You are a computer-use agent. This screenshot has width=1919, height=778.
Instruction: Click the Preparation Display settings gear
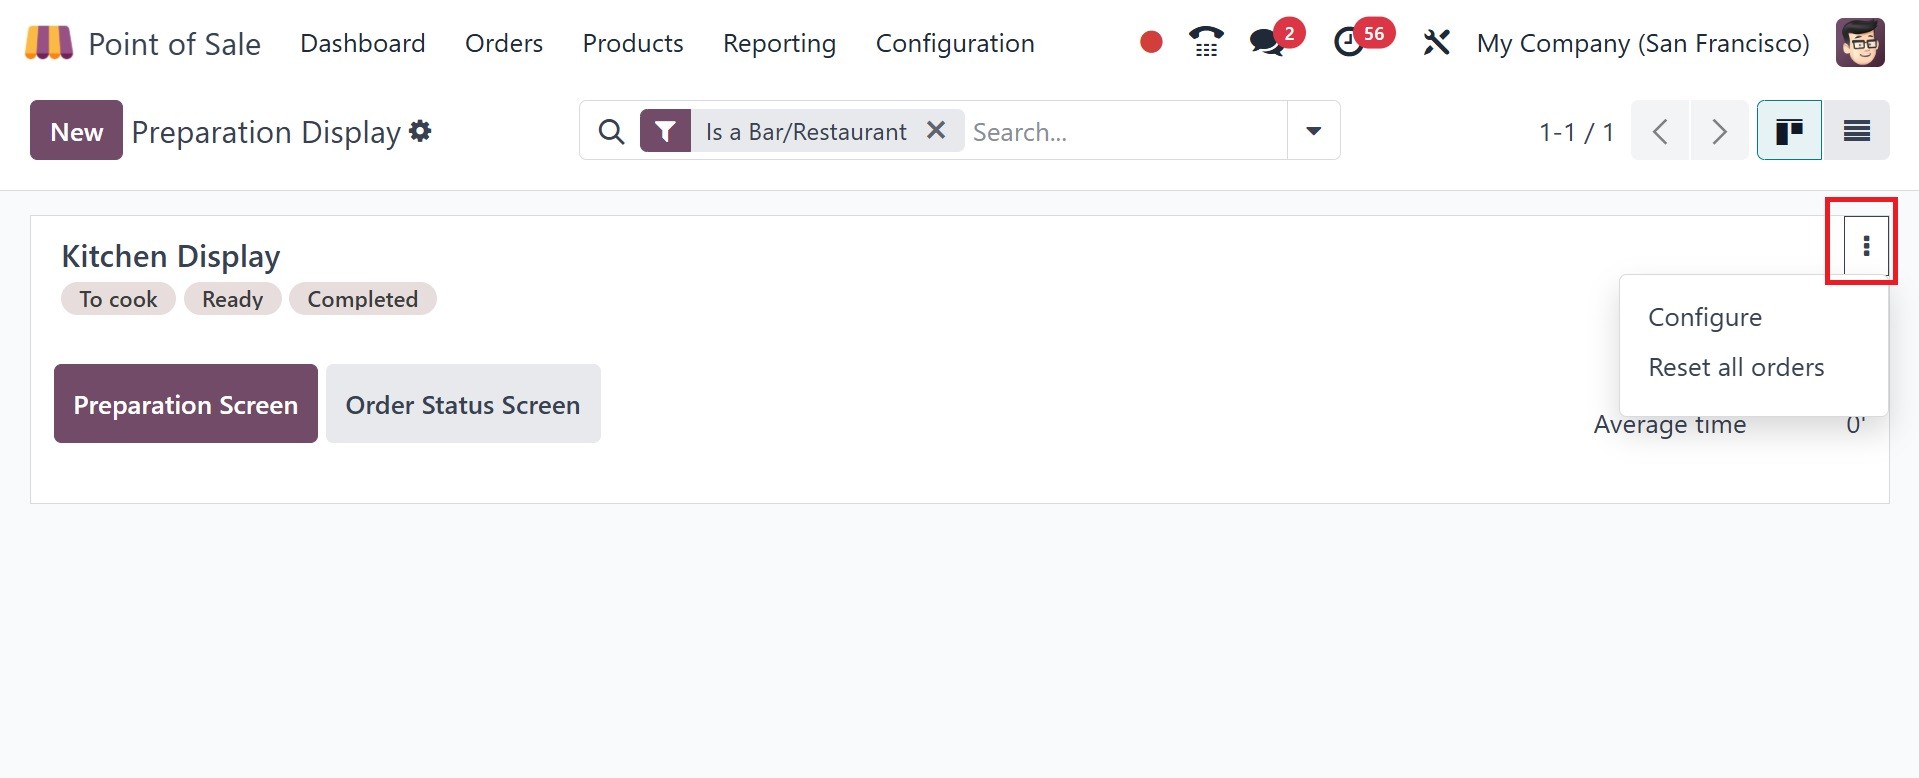click(x=421, y=131)
